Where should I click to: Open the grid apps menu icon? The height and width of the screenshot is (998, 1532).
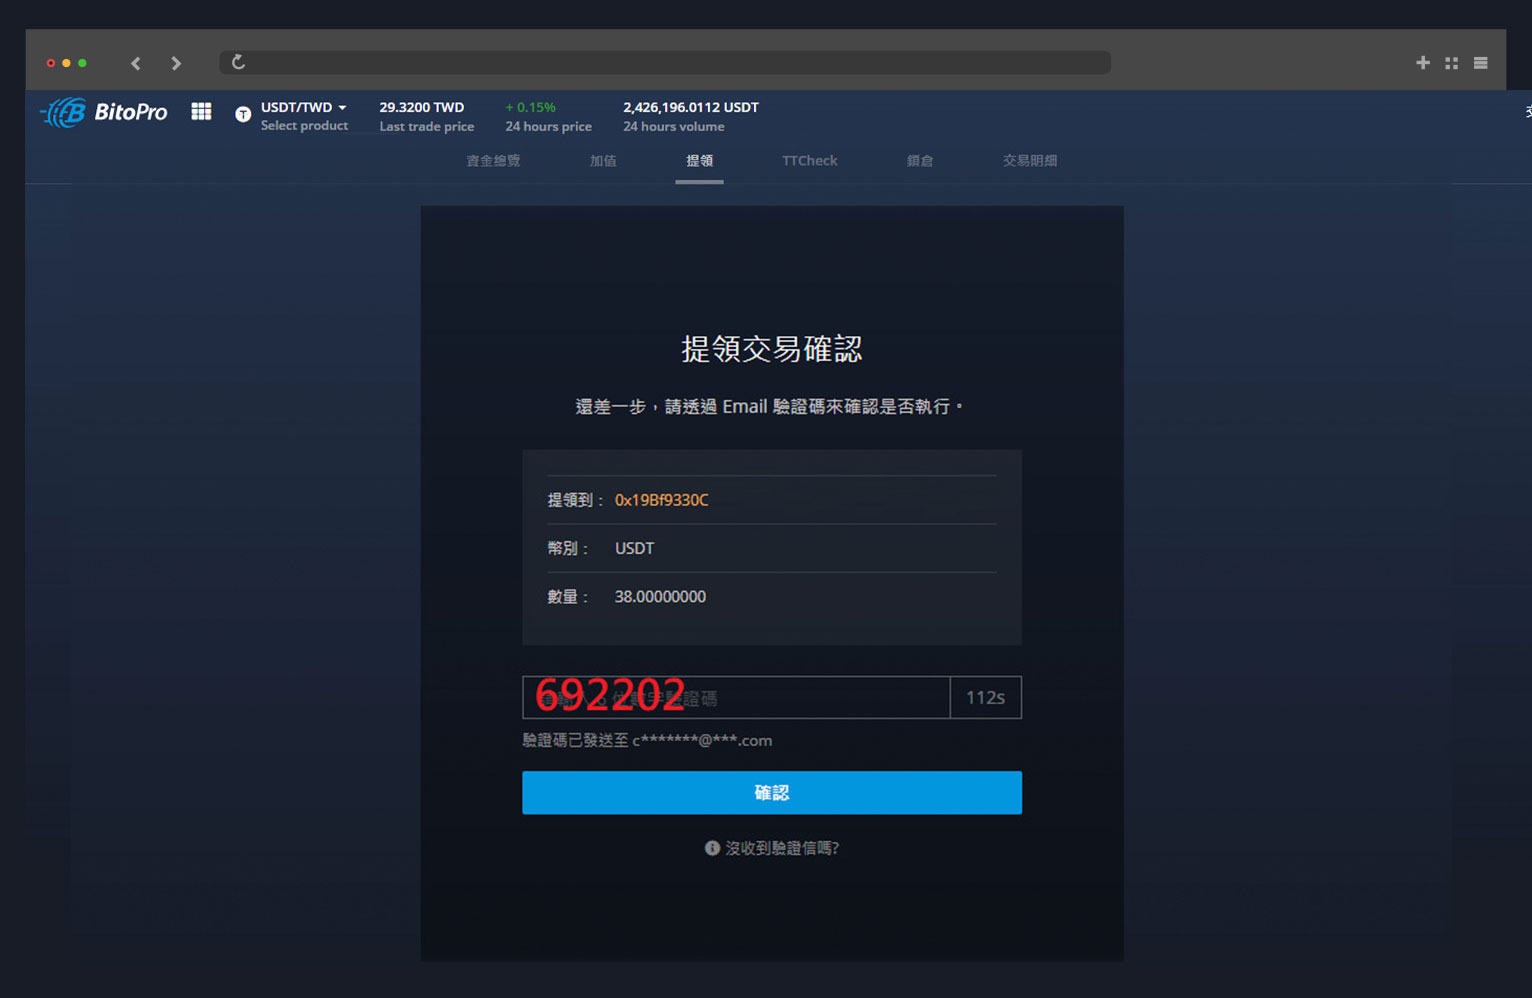pos(201,112)
